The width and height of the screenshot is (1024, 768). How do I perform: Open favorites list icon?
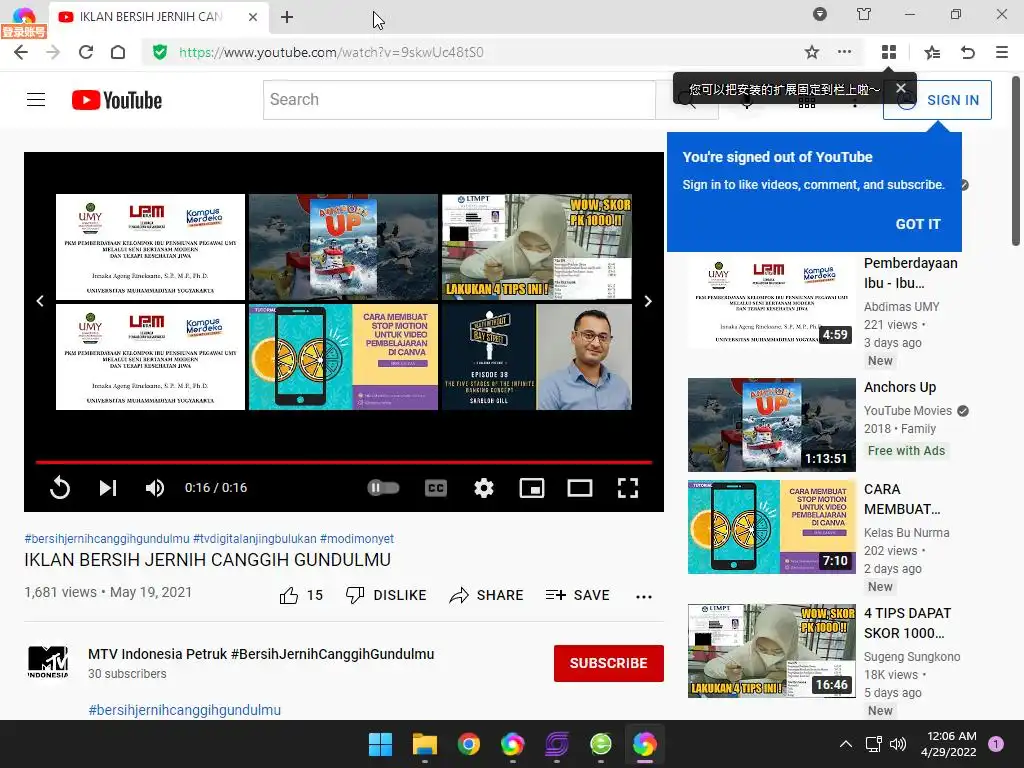[932, 52]
